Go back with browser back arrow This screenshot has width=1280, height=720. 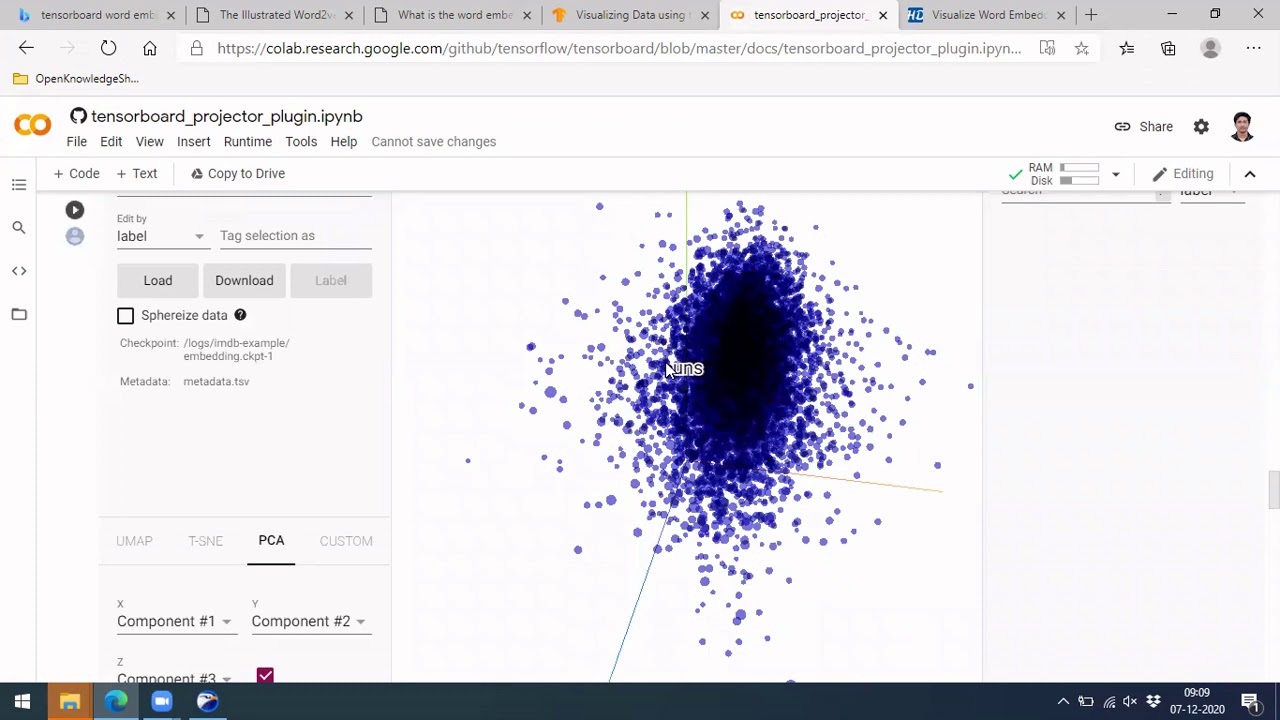click(26, 48)
